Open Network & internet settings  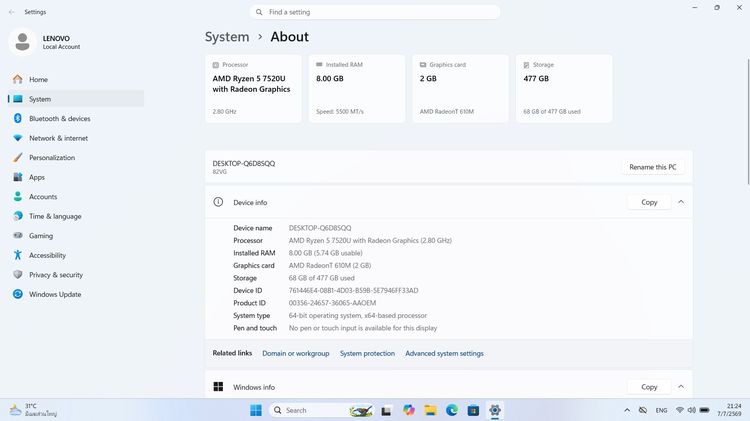point(58,138)
